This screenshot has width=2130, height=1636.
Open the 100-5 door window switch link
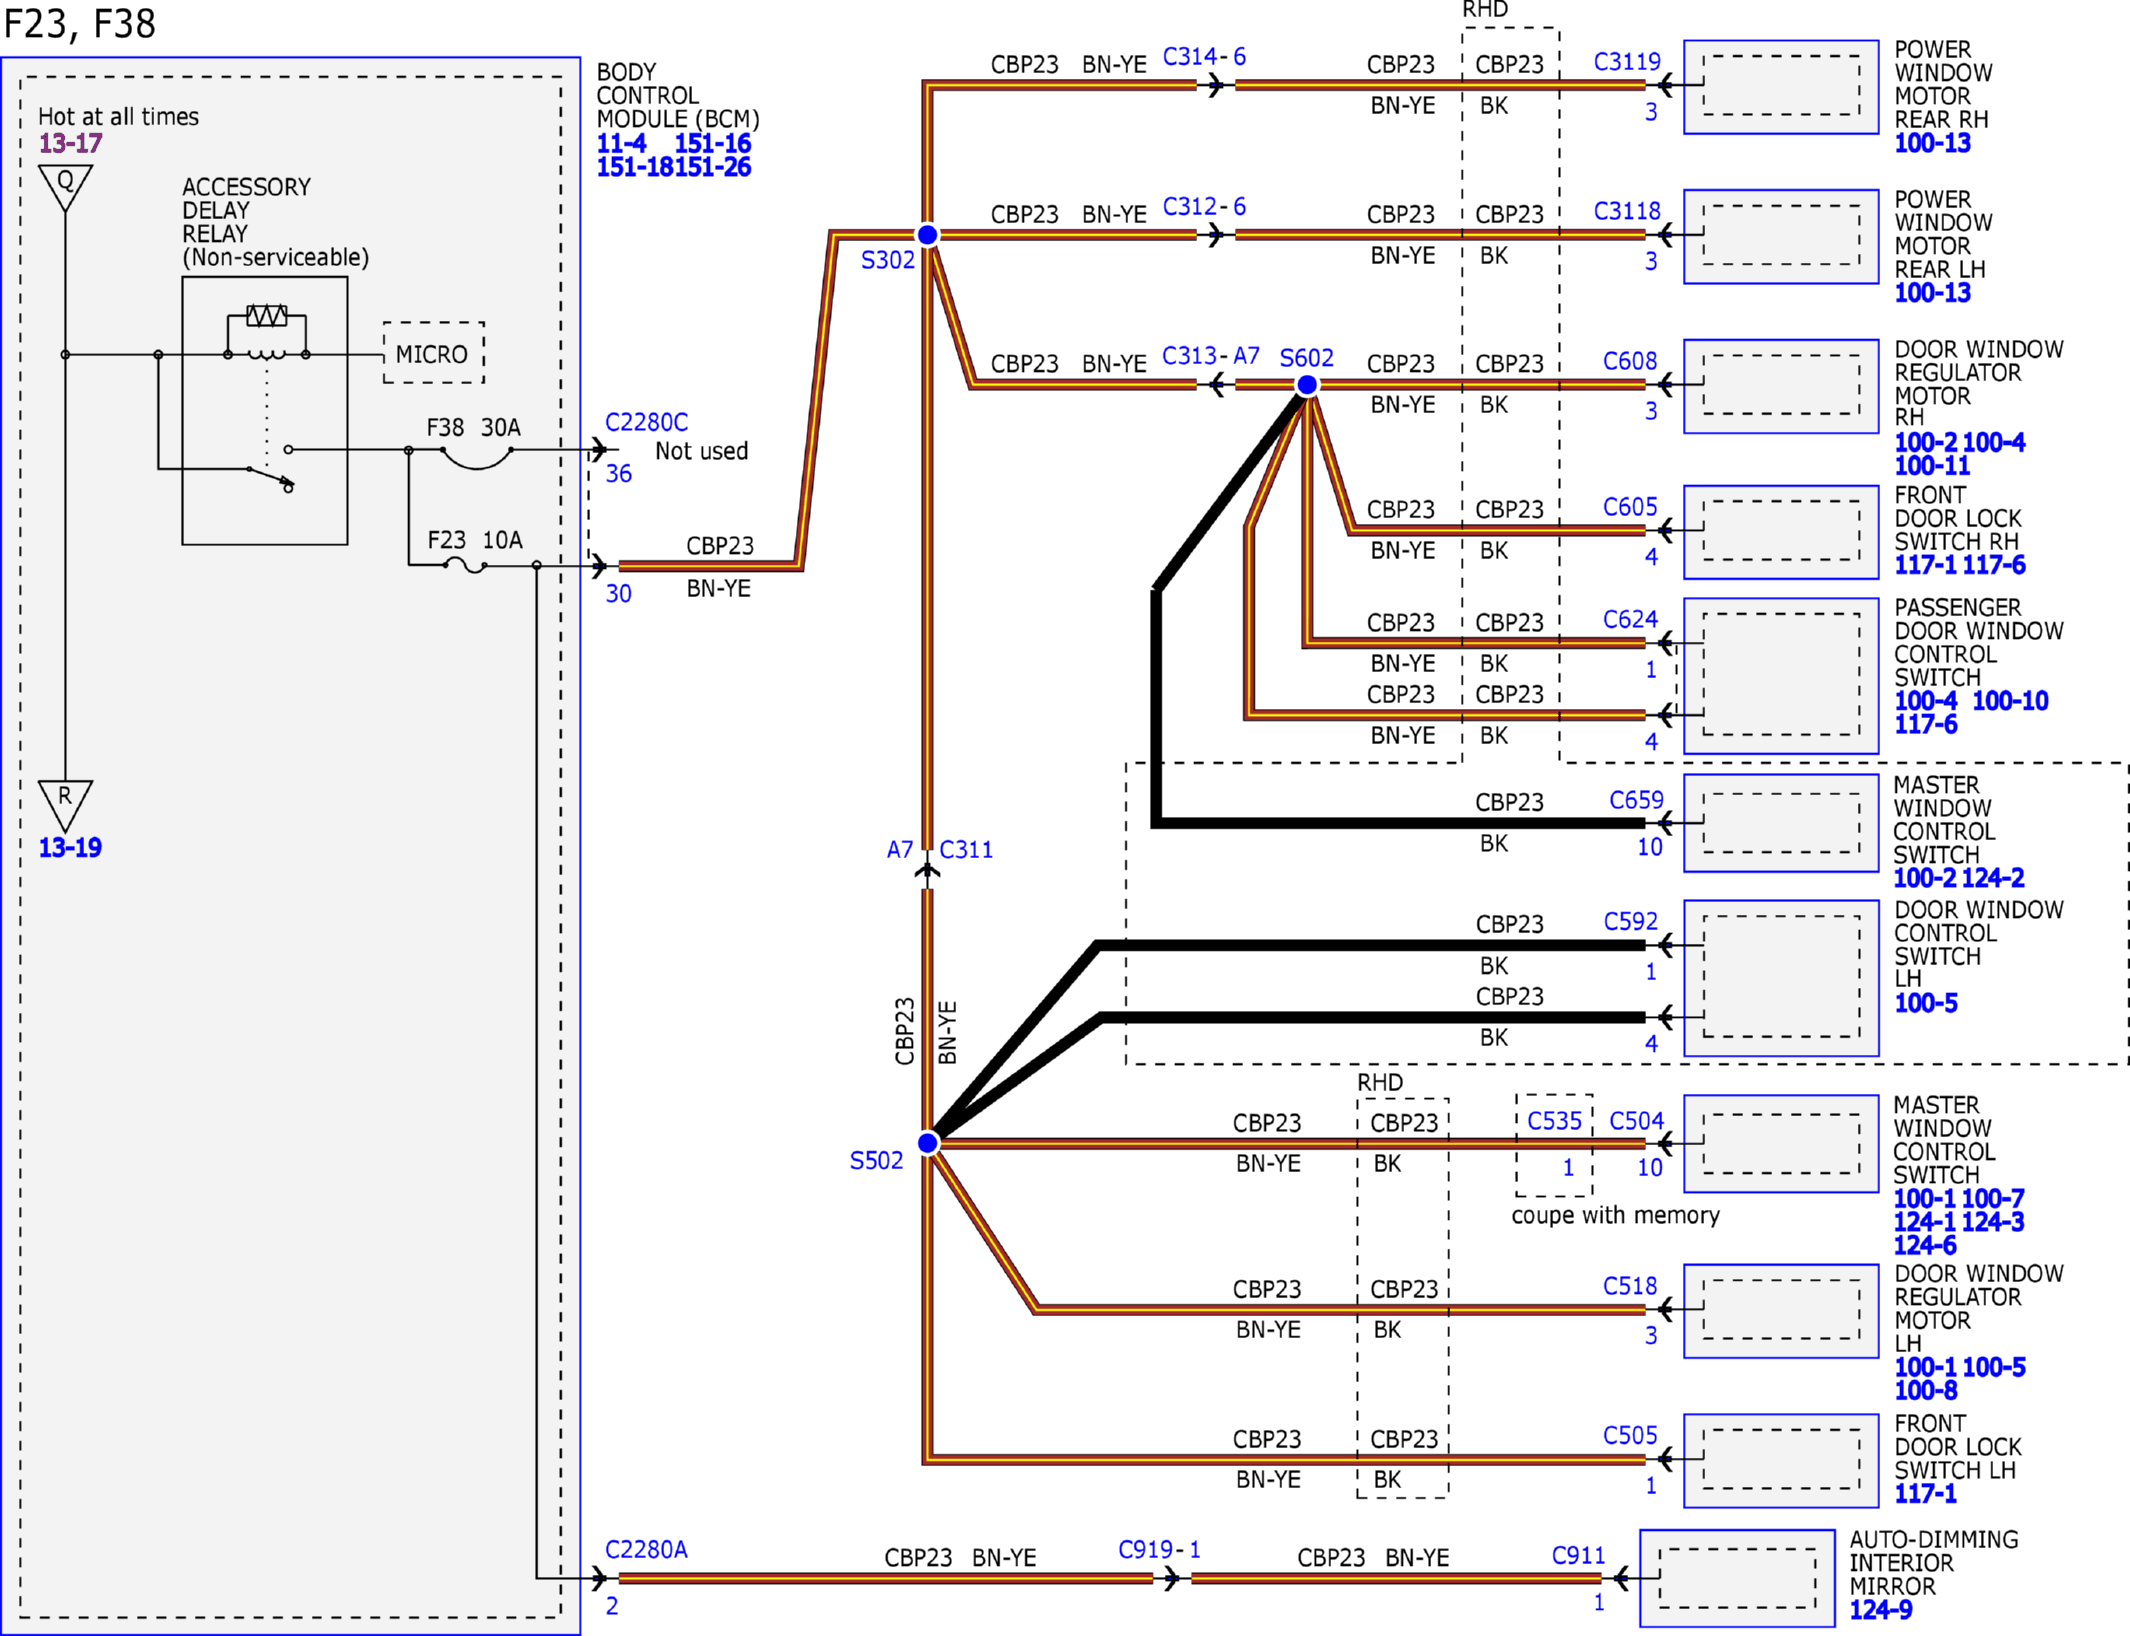tap(1925, 1003)
